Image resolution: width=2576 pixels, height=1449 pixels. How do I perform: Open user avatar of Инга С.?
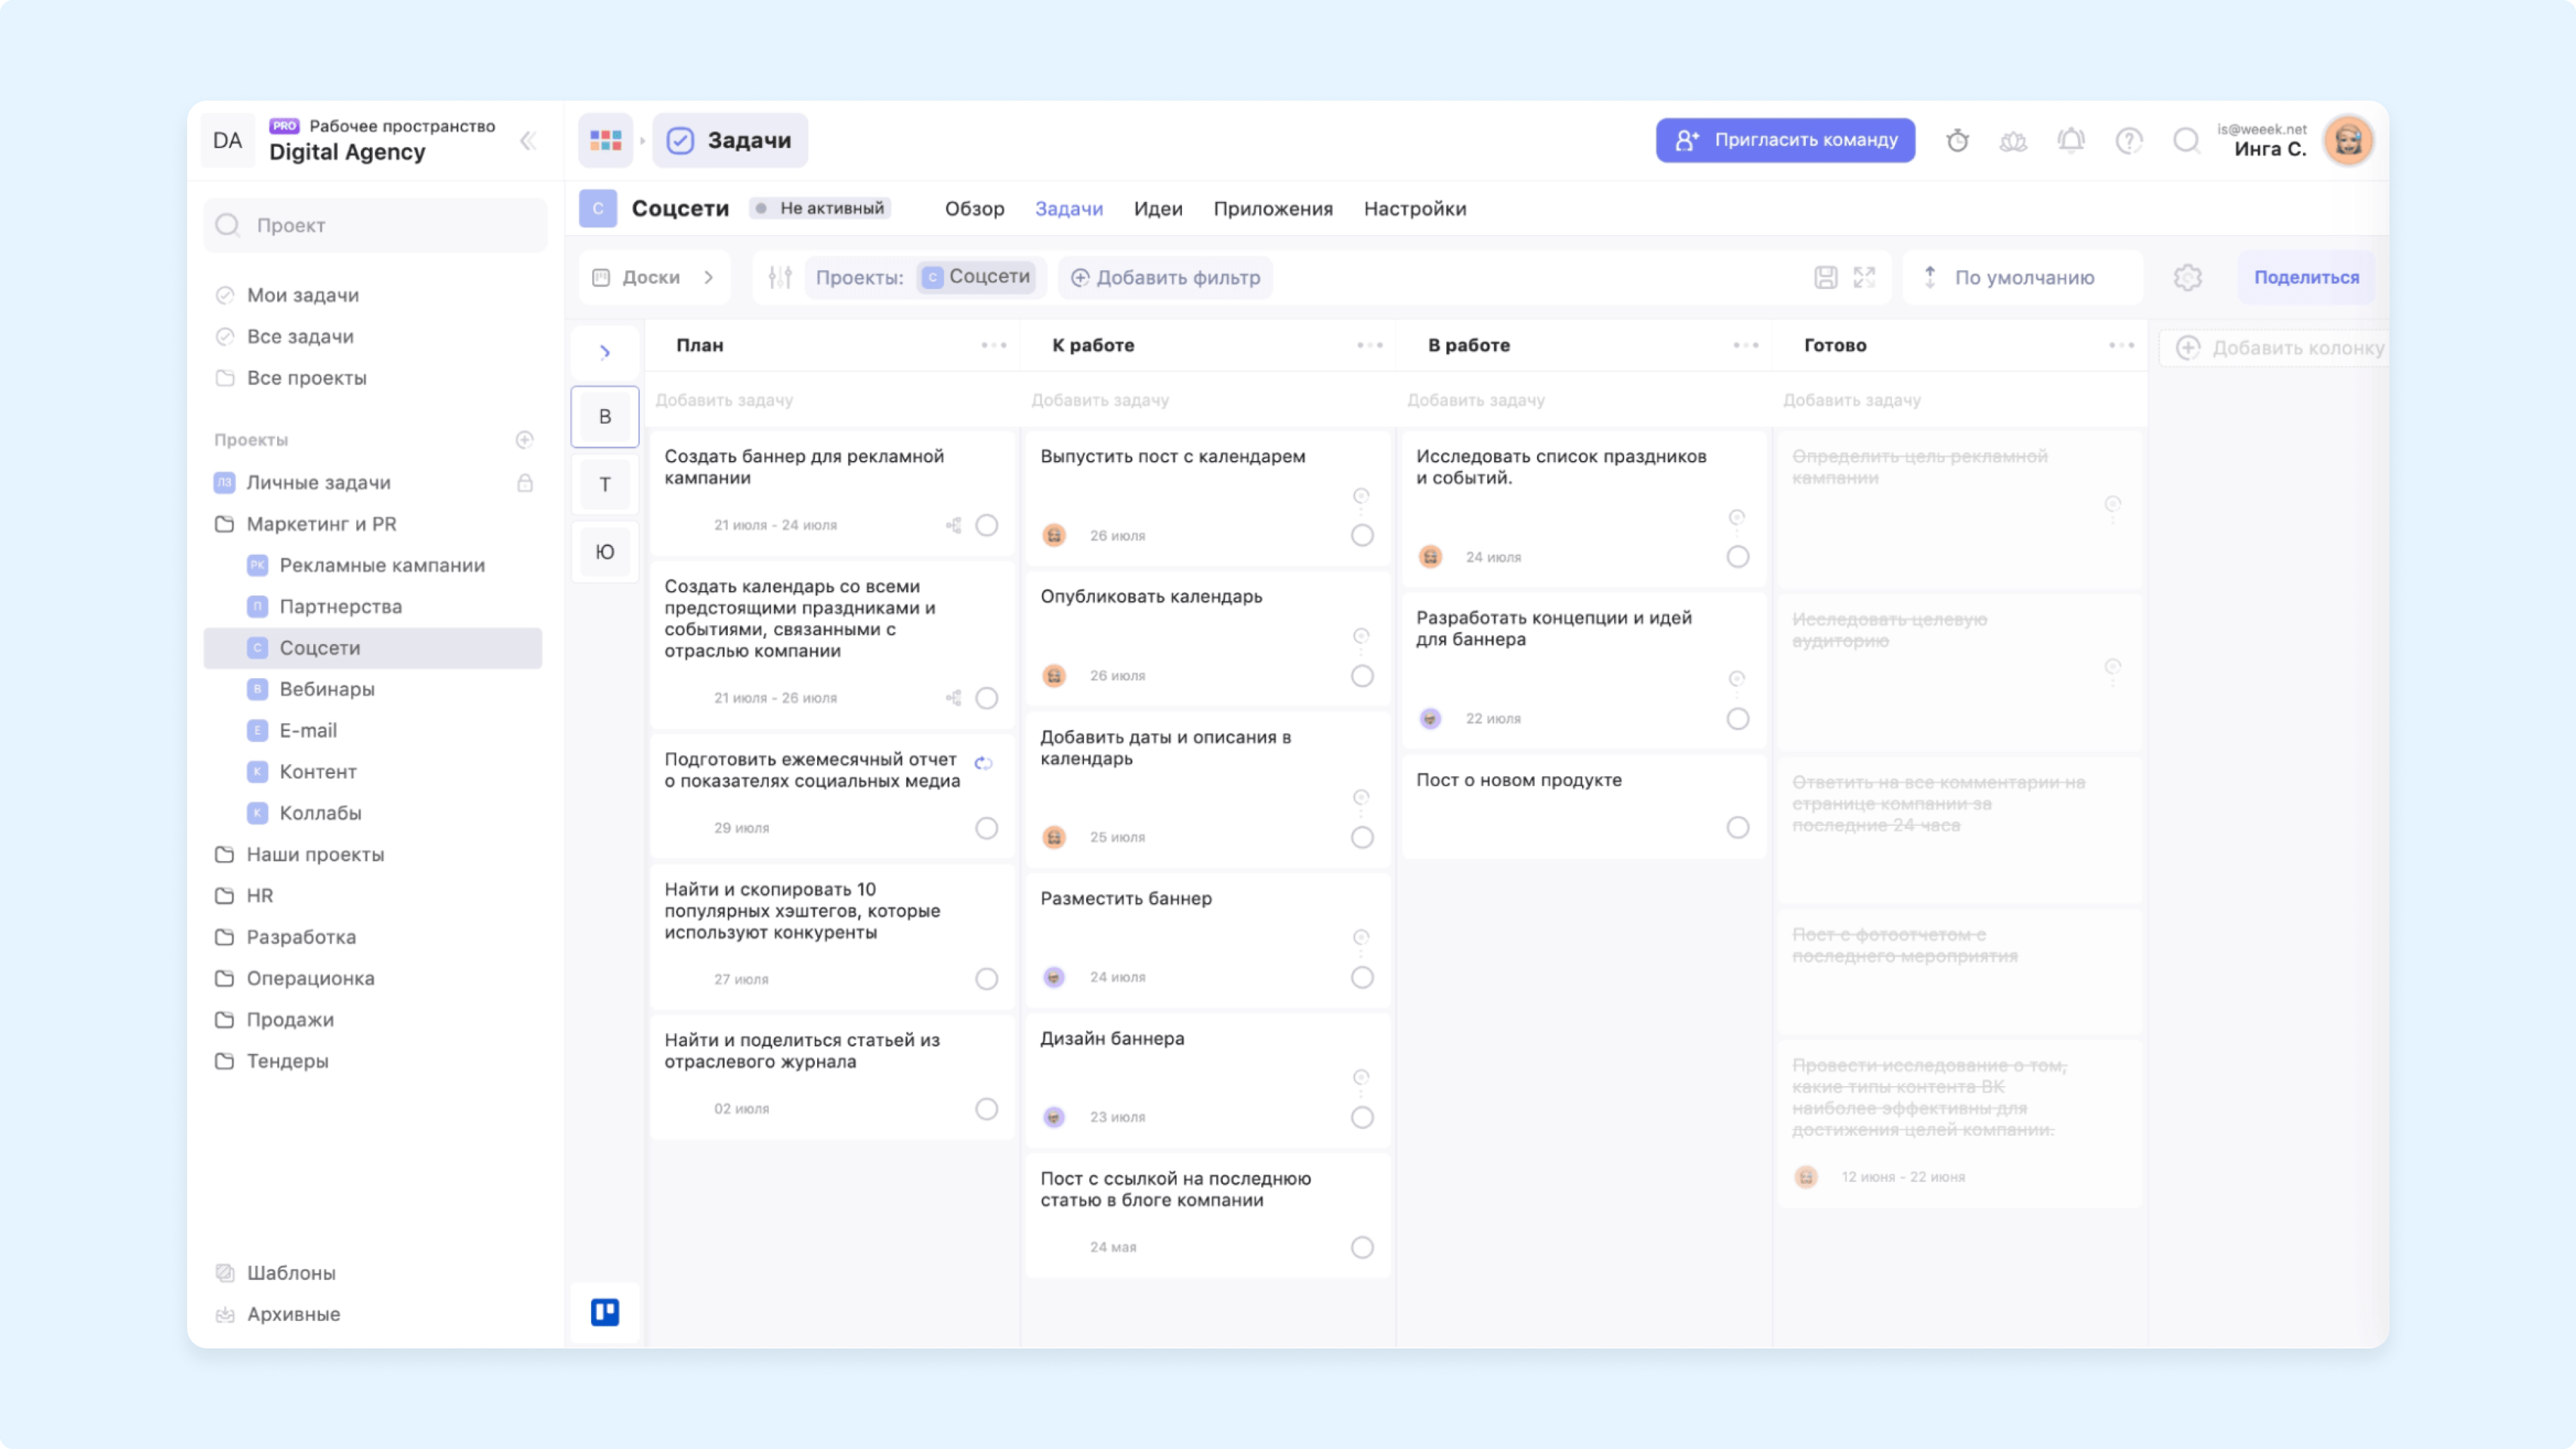2348,140
